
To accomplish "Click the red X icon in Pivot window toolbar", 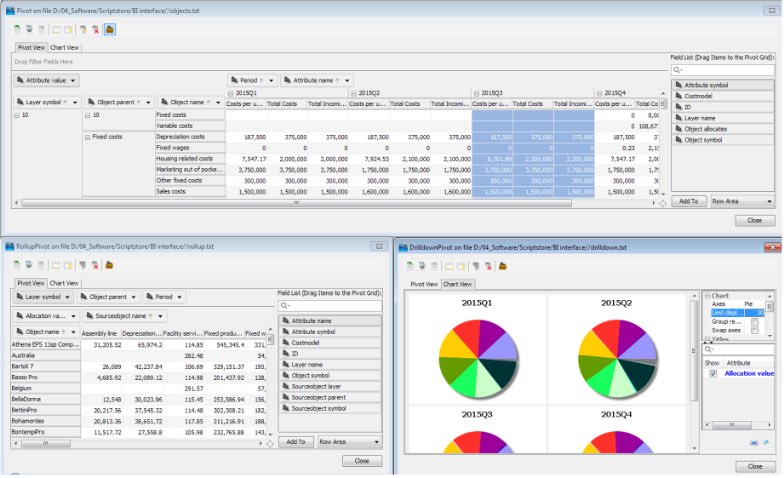I will click(96, 30).
